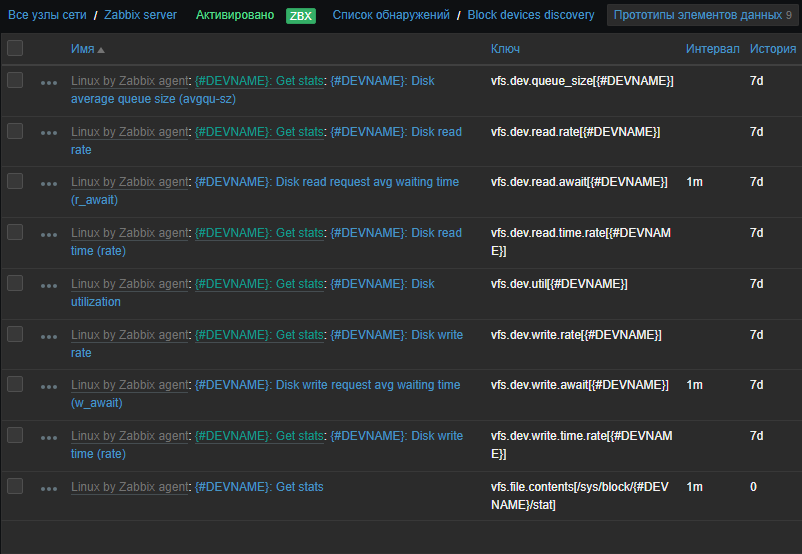Sort the table by Интервал column
The height and width of the screenshot is (554, 802).
pyautogui.click(x=712, y=49)
